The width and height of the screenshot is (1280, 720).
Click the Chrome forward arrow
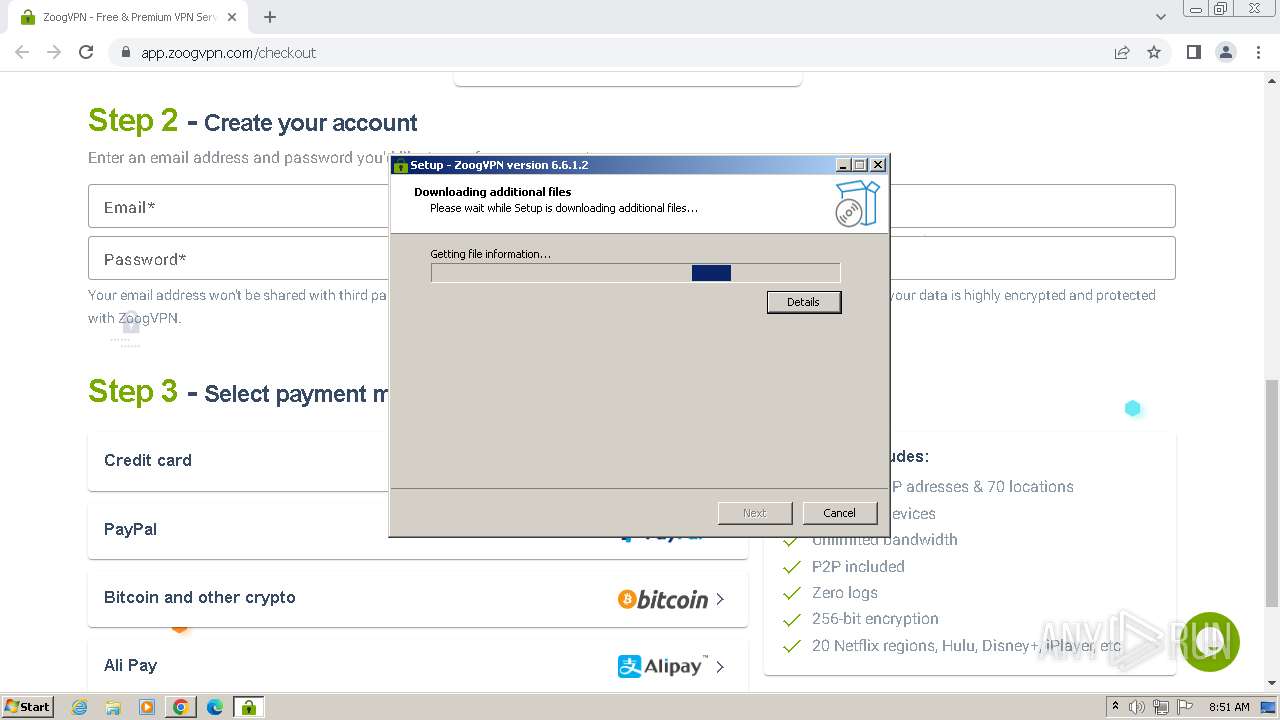54,52
